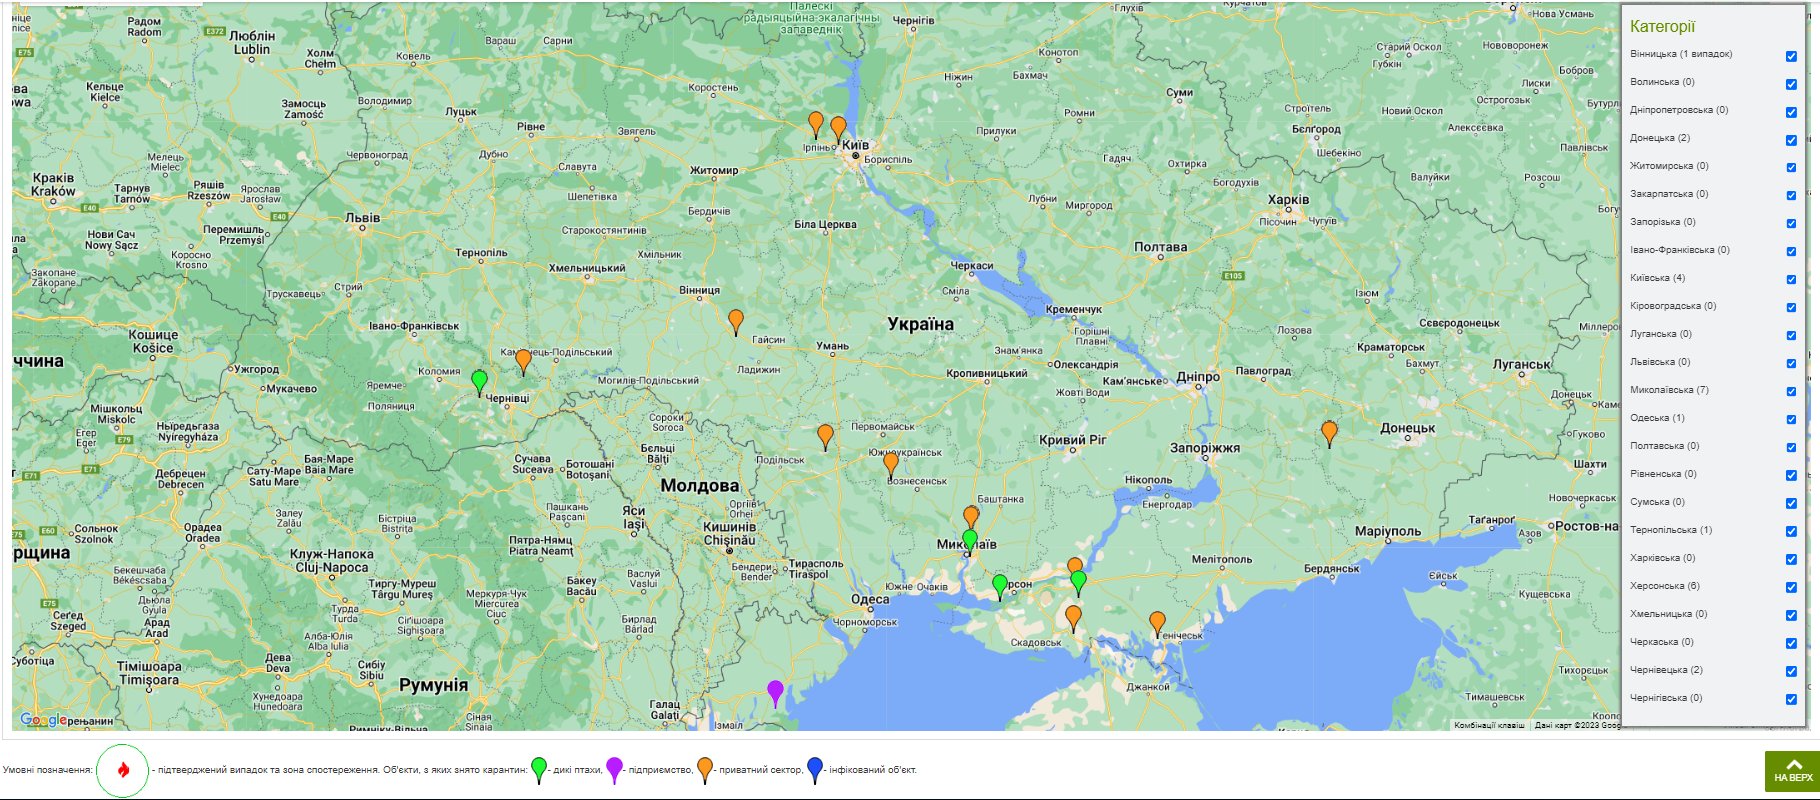Hide Київська (4) markers via checkbox

point(1791,280)
